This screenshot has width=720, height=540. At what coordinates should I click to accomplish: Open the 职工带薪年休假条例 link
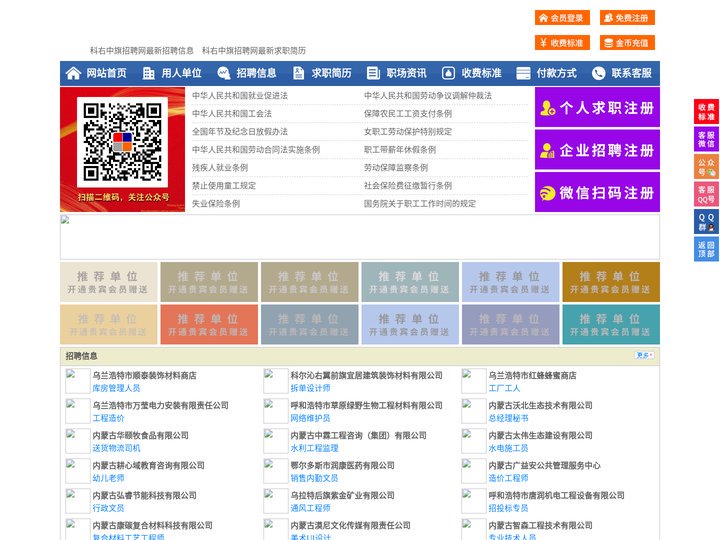400,150
